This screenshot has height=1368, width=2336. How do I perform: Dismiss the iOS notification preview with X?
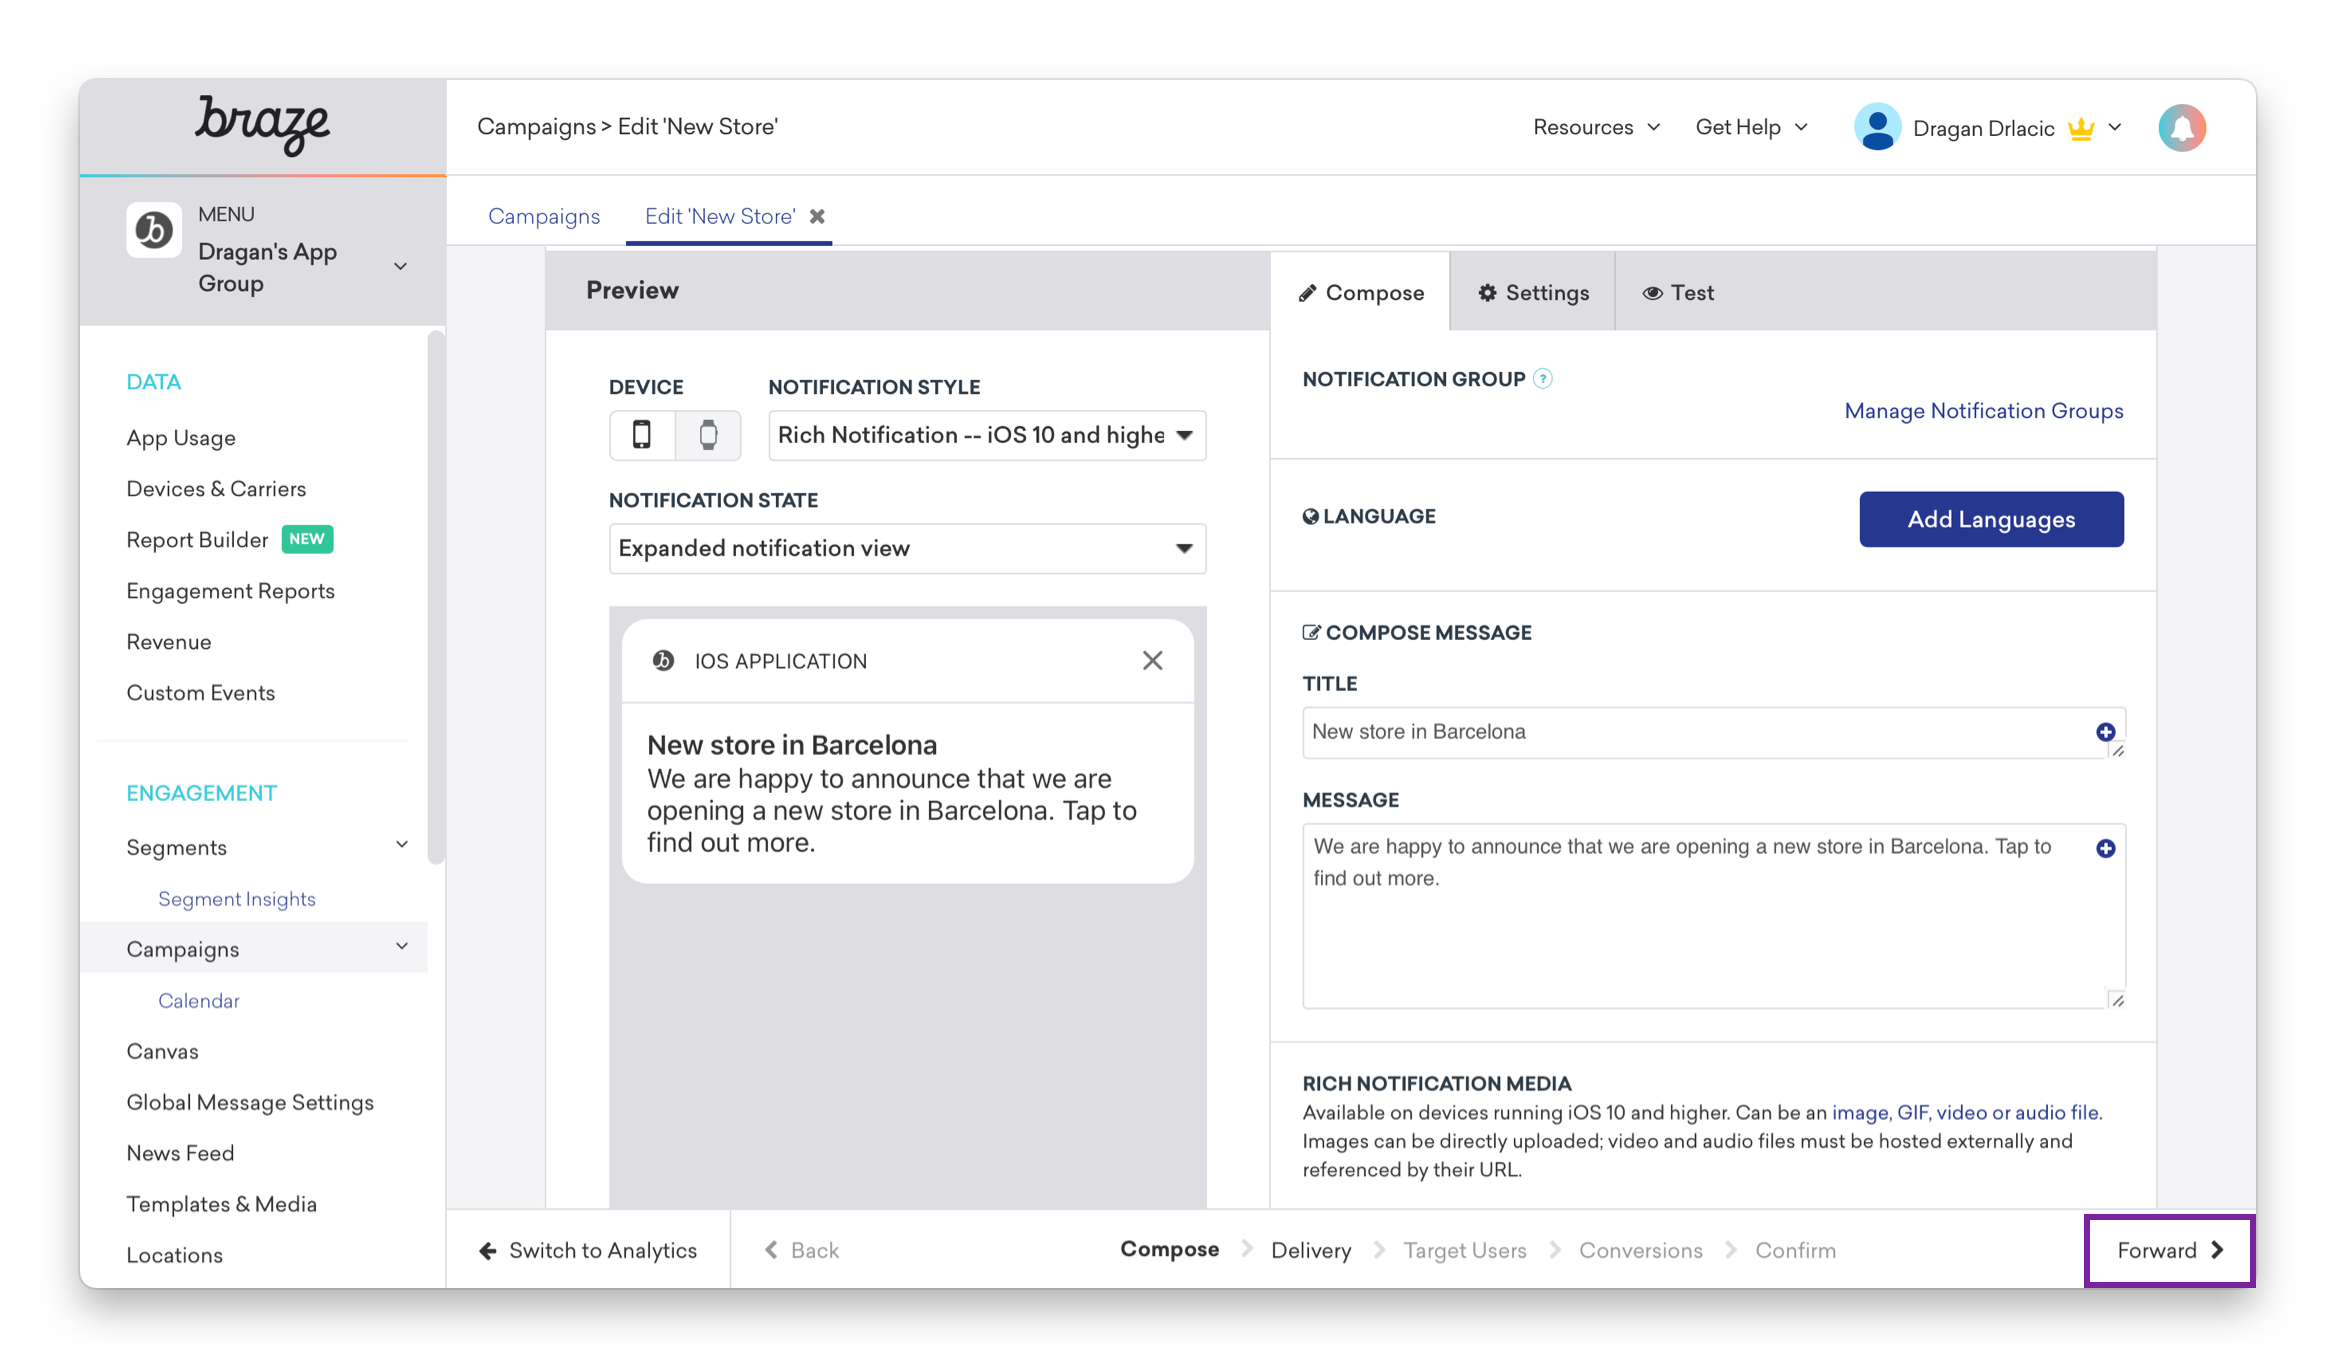coord(1152,660)
